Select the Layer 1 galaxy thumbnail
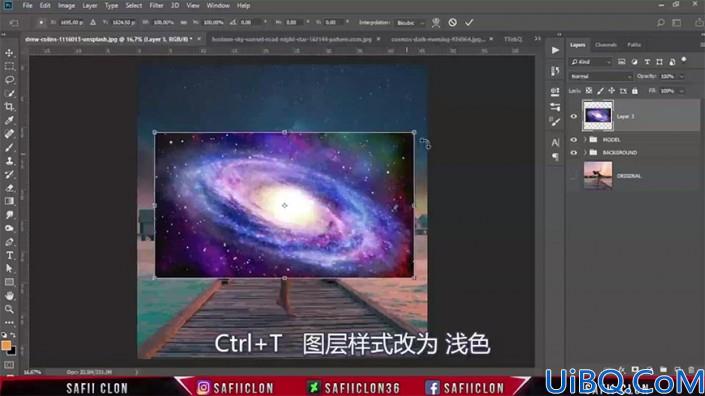The width and height of the screenshot is (705, 396). pos(598,116)
